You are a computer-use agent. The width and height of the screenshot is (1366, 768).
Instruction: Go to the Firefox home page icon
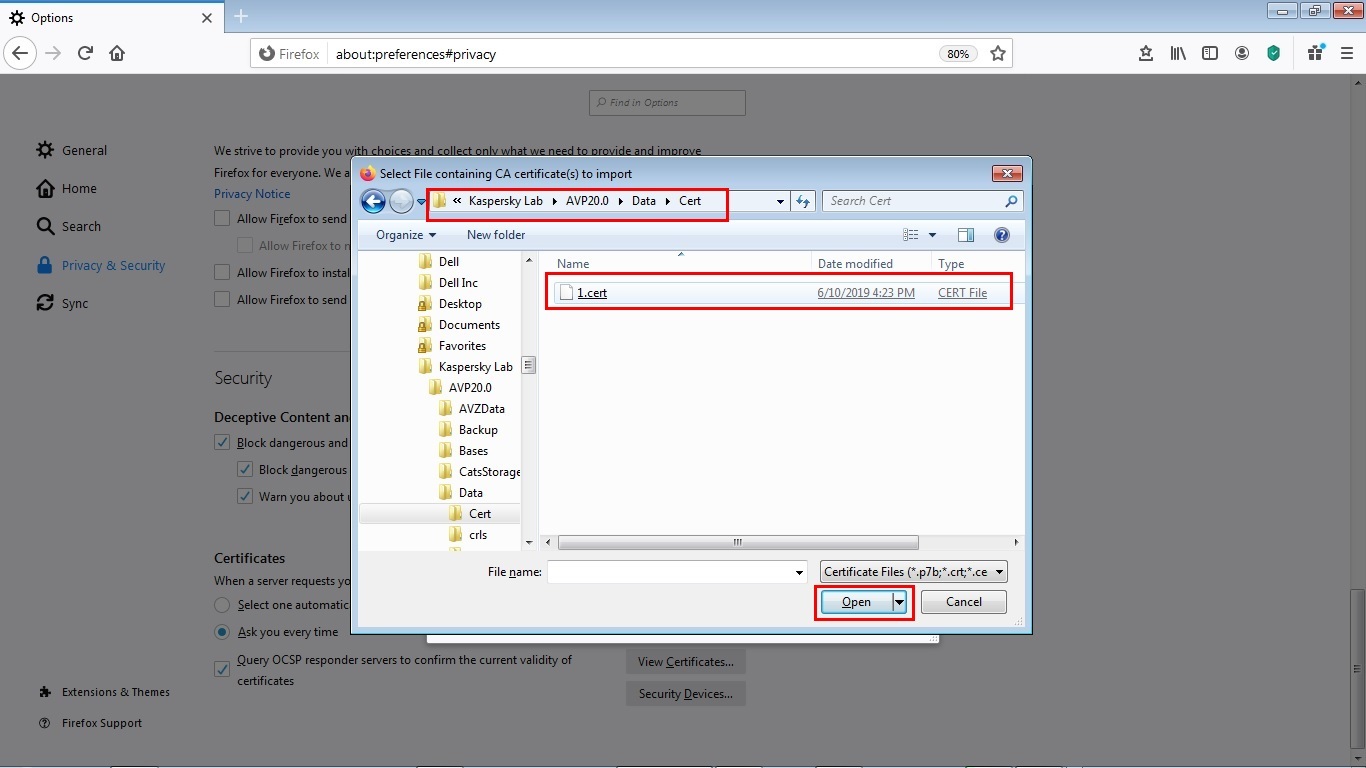[x=117, y=54]
